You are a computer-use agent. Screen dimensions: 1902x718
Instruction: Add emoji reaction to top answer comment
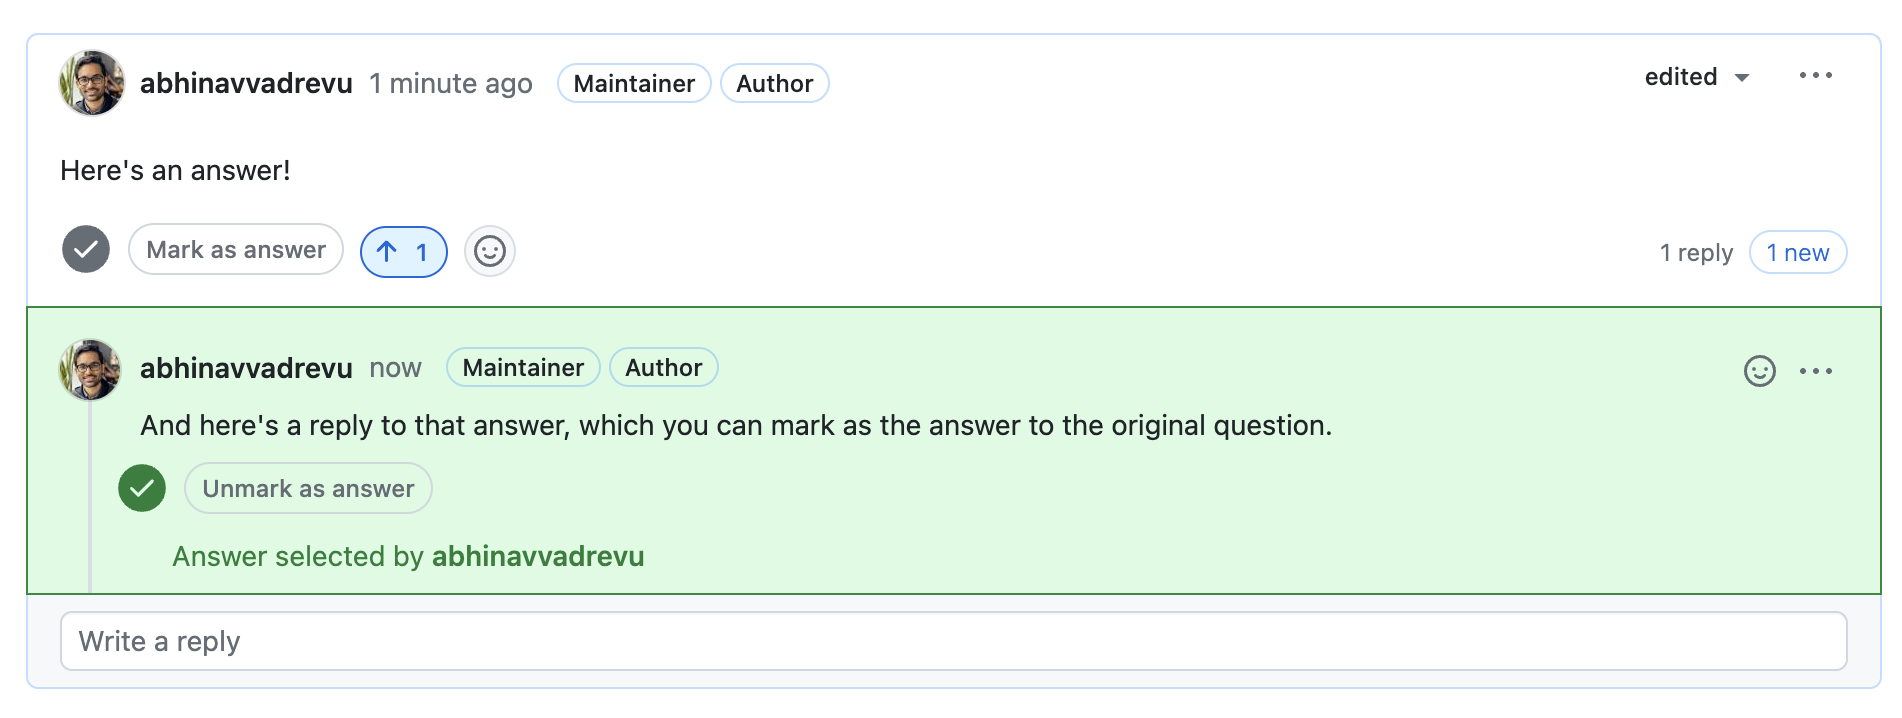(x=490, y=251)
